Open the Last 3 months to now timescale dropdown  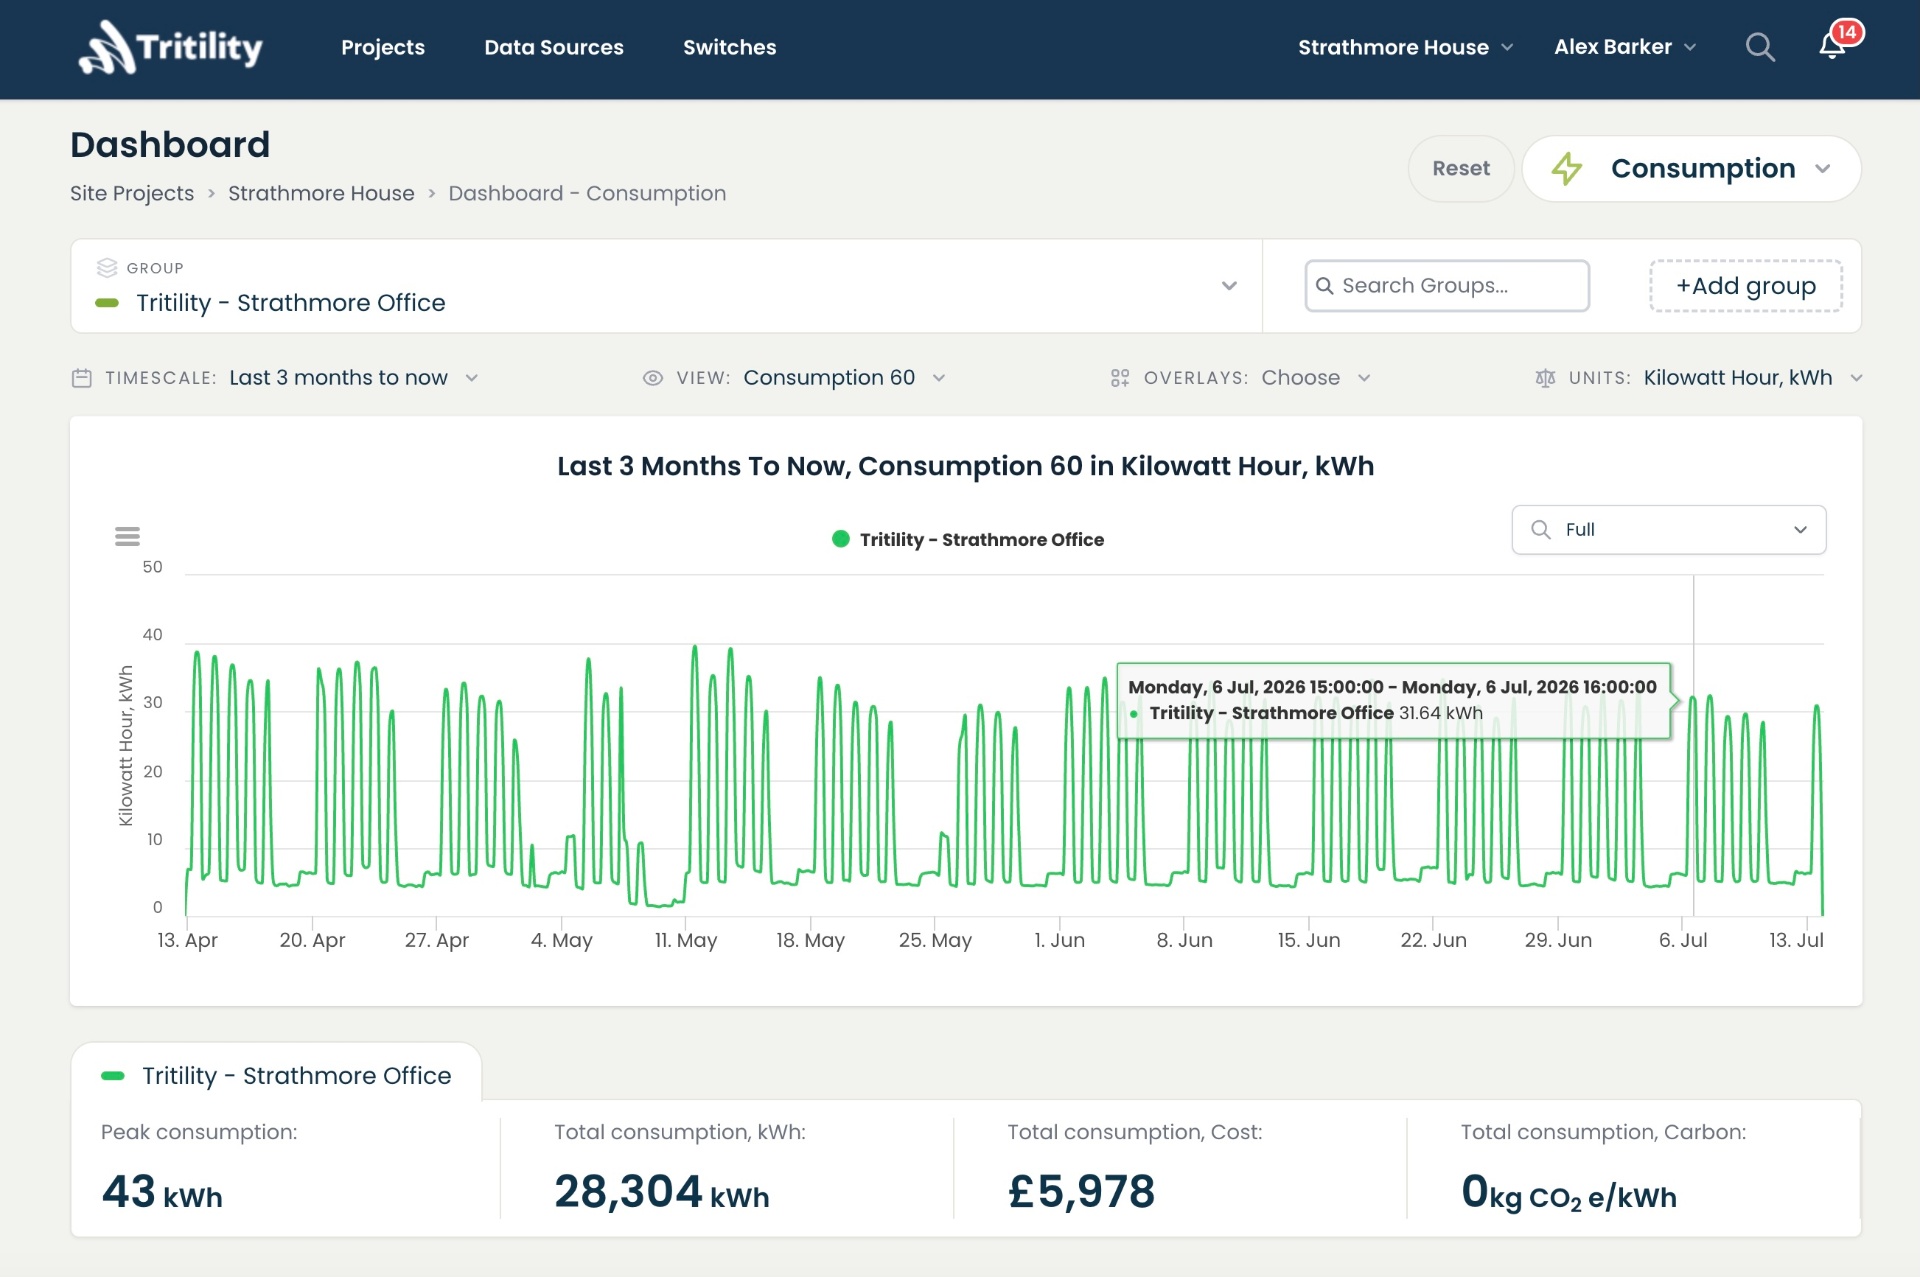point(353,378)
